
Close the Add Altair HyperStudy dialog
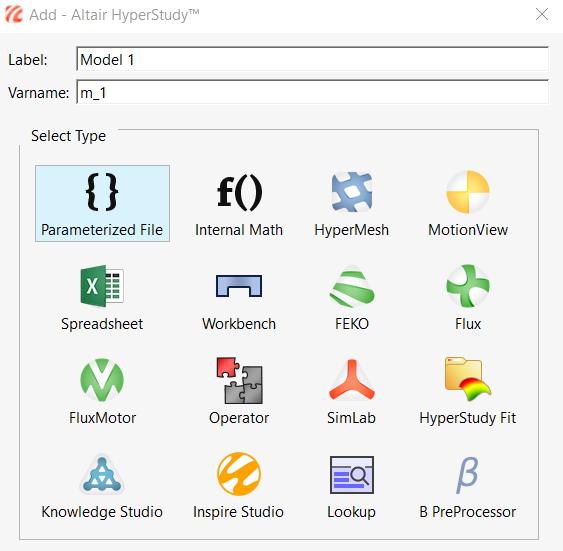pyautogui.click(x=542, y=15)
